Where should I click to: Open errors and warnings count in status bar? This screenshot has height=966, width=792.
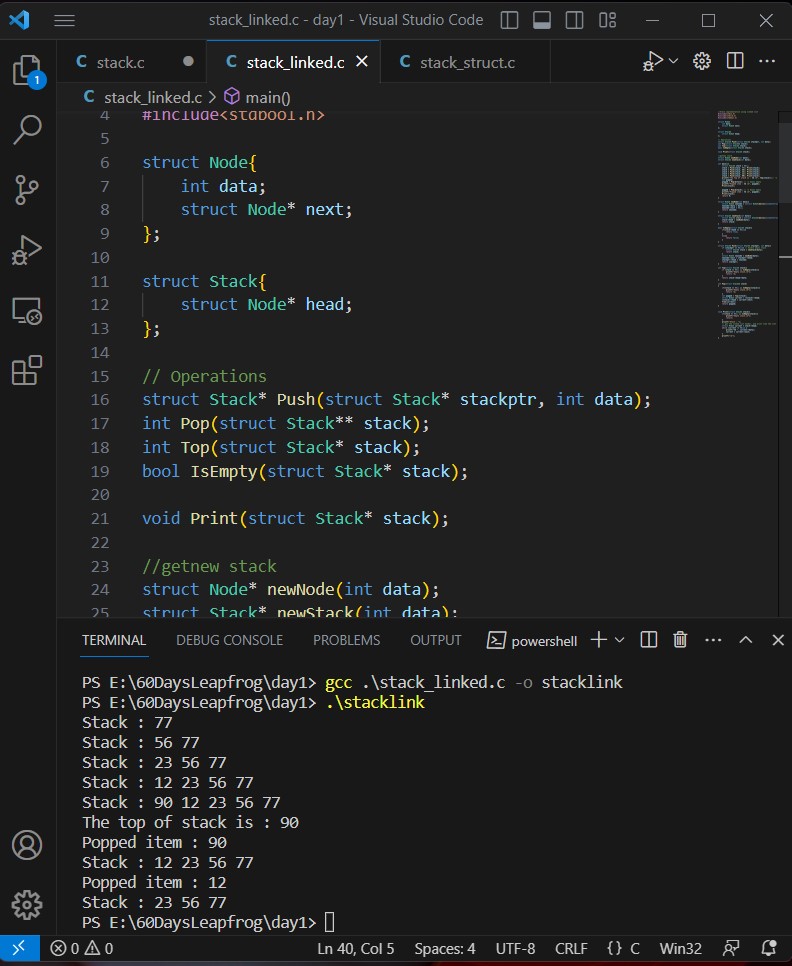point(81,948)
